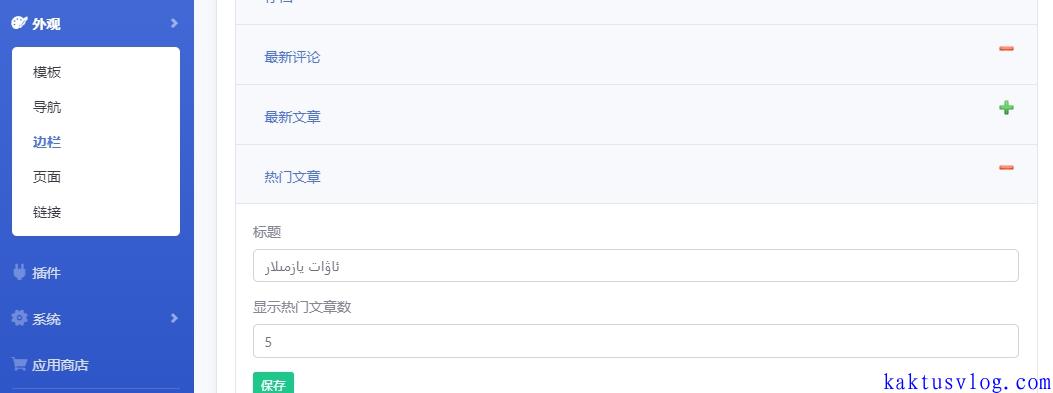
Task: Remove 最新评论 widget with red minus icon
Action: pyautogui.click(x=1005, y=48)
